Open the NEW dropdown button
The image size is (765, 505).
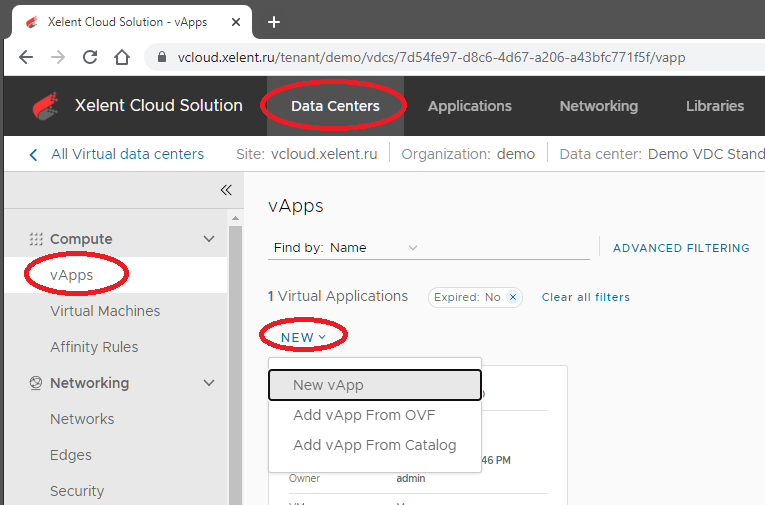(x=303, y=338)
